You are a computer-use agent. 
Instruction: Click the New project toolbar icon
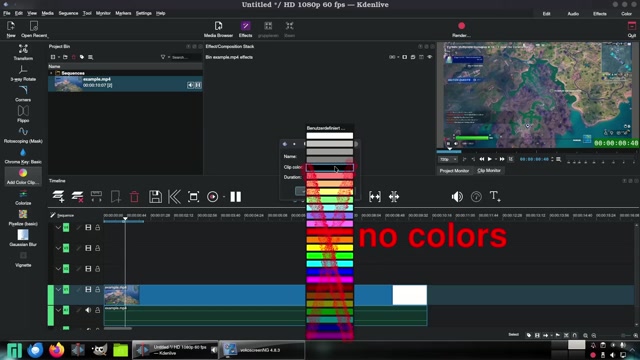pos(11,29)
